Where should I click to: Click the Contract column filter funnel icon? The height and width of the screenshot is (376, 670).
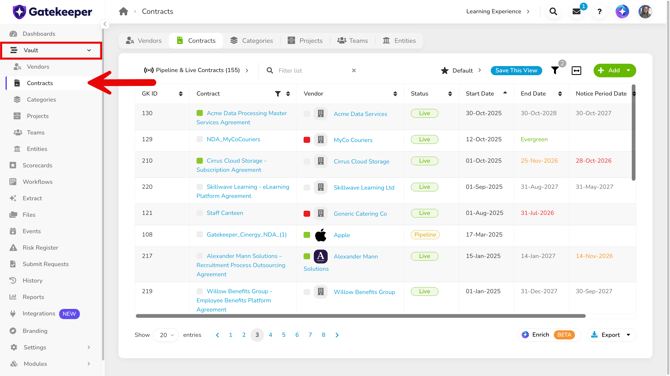tap(278, 94)
